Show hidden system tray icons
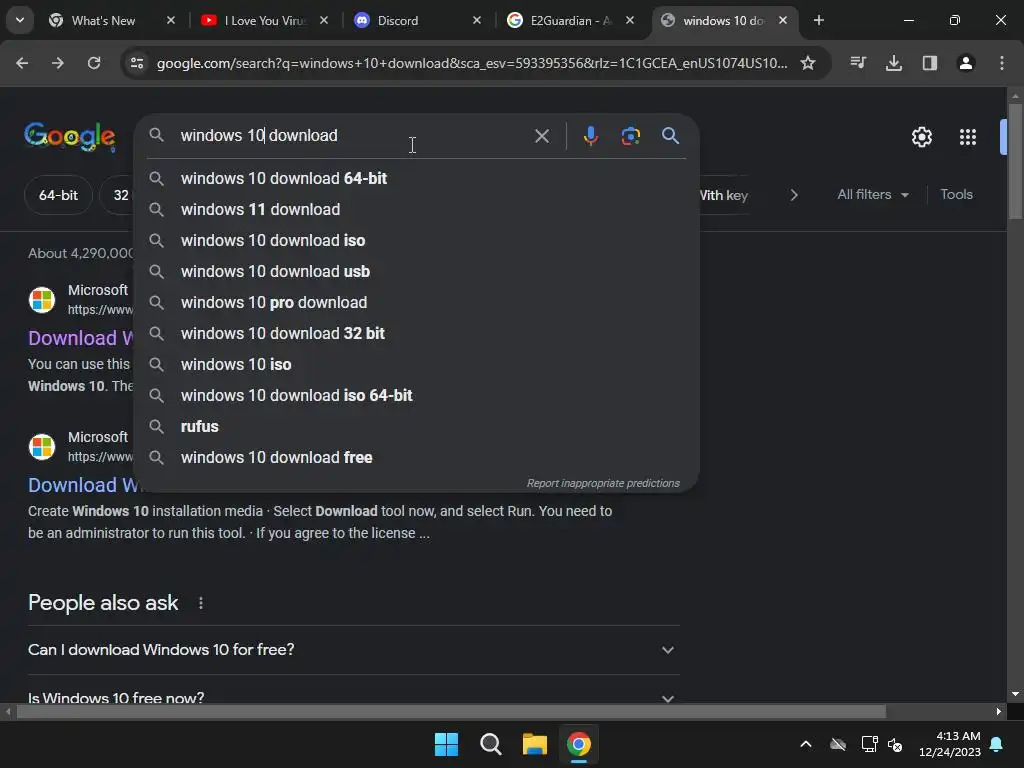Image resolution: width=1024 pixels, height=768 pixels. 806,744
